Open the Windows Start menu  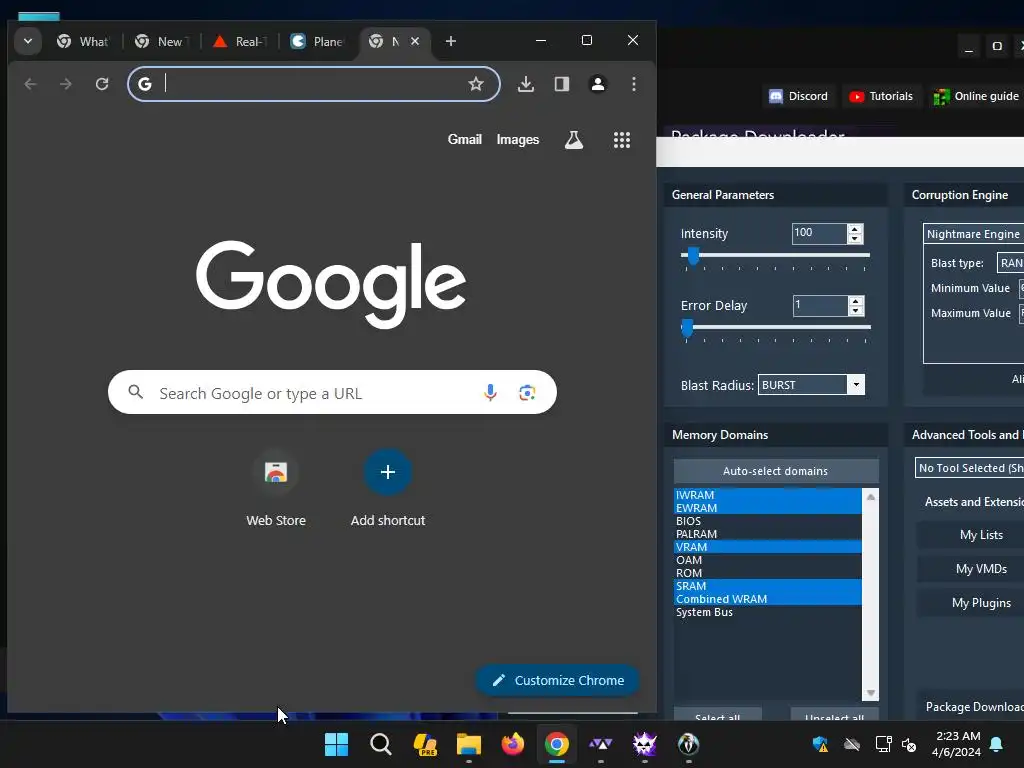[337, 744]
